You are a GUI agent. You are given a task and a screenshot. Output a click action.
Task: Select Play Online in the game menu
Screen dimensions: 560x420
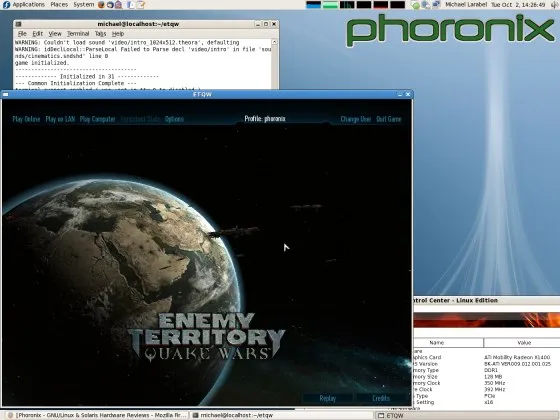[x=26, y=119]
